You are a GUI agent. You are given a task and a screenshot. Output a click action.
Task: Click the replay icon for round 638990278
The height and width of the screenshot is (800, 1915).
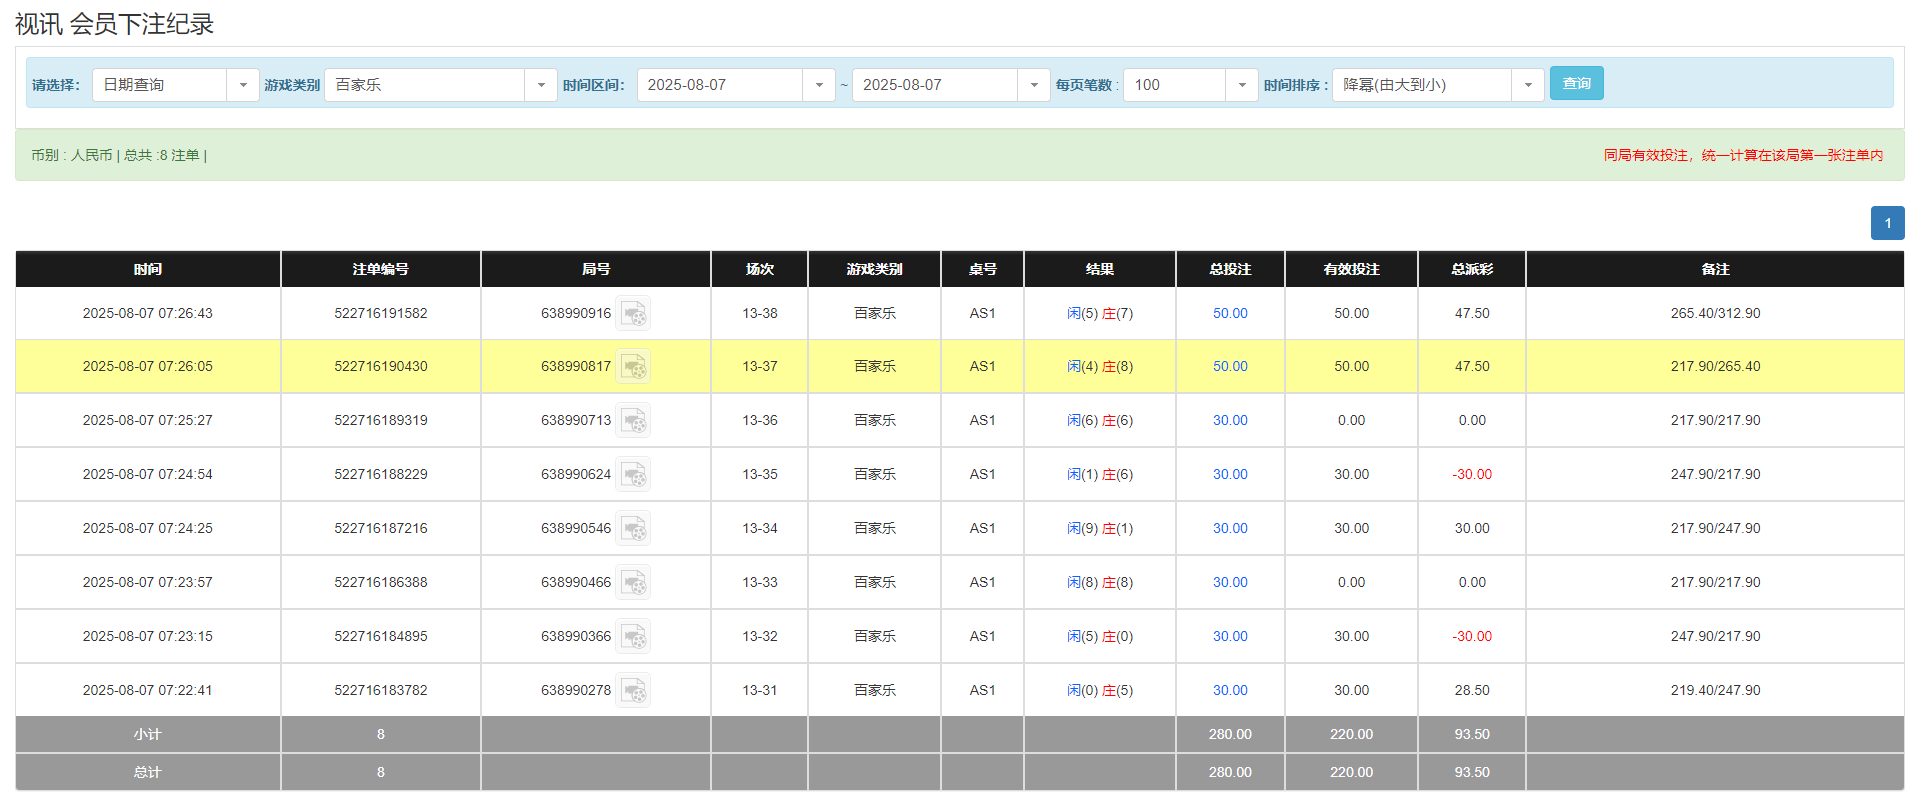tap(633, 691)
